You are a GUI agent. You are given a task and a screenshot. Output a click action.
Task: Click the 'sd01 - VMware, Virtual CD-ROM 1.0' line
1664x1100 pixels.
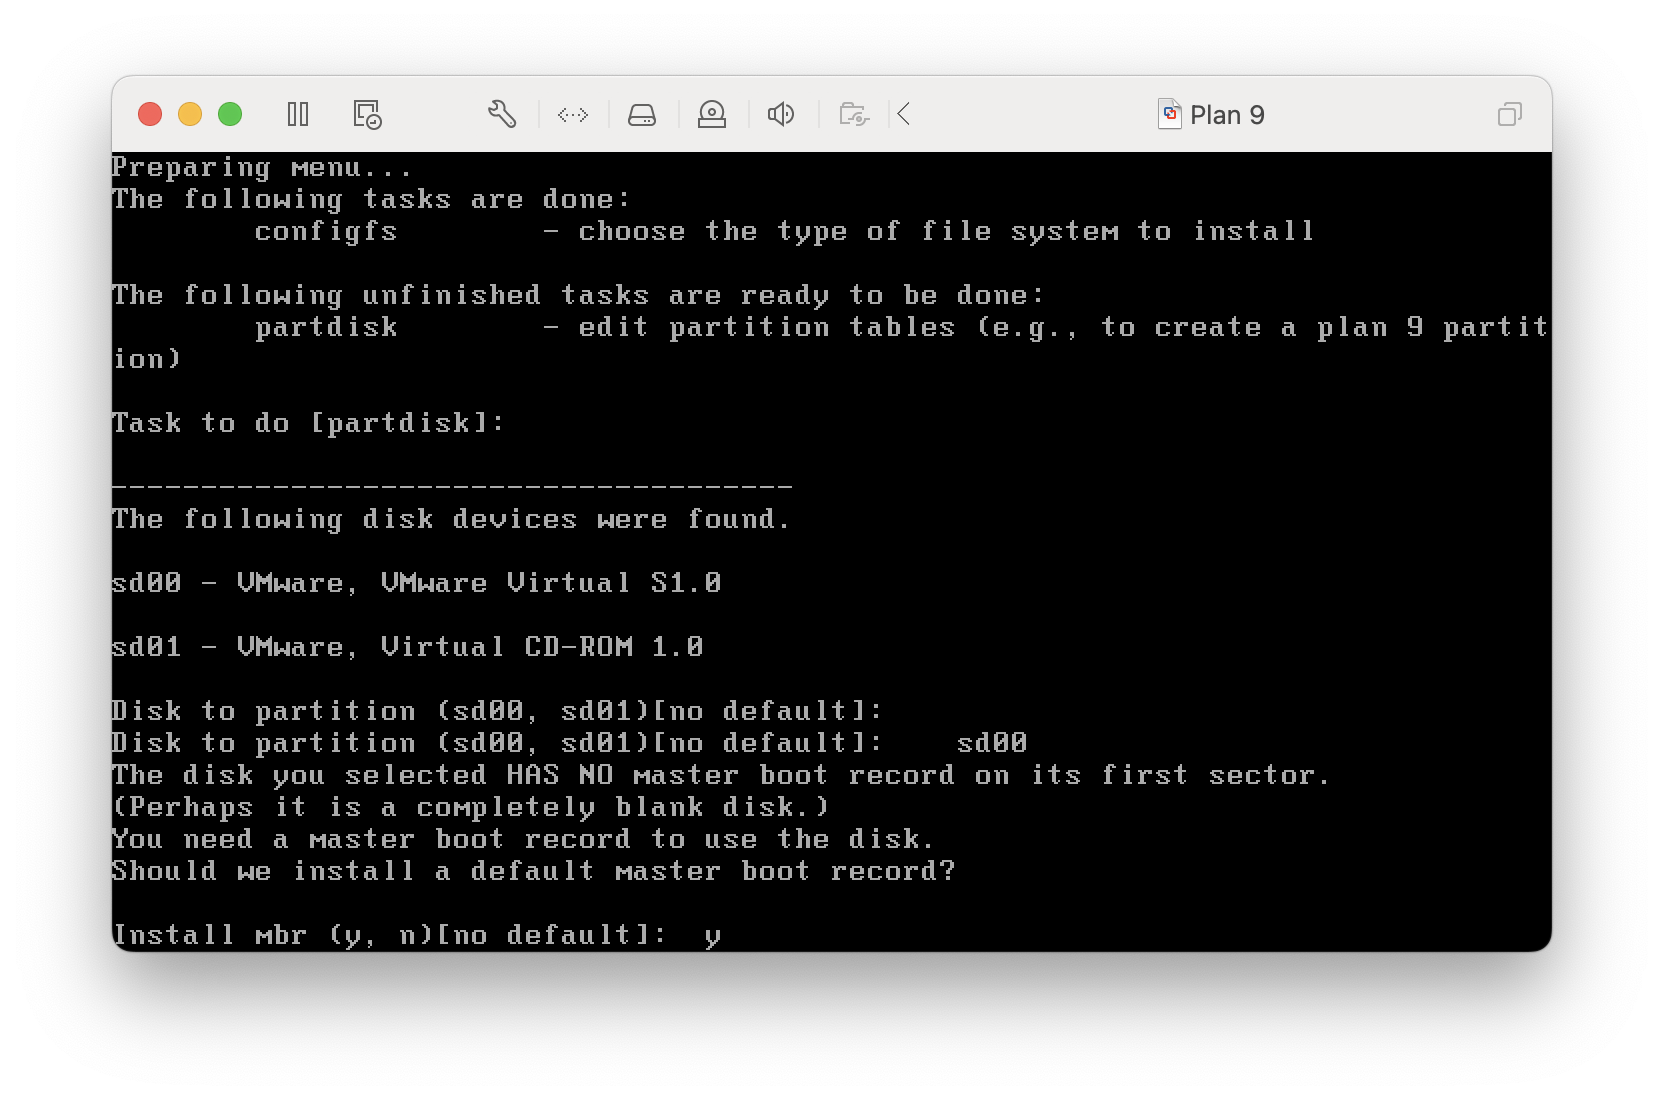point(407,646)
